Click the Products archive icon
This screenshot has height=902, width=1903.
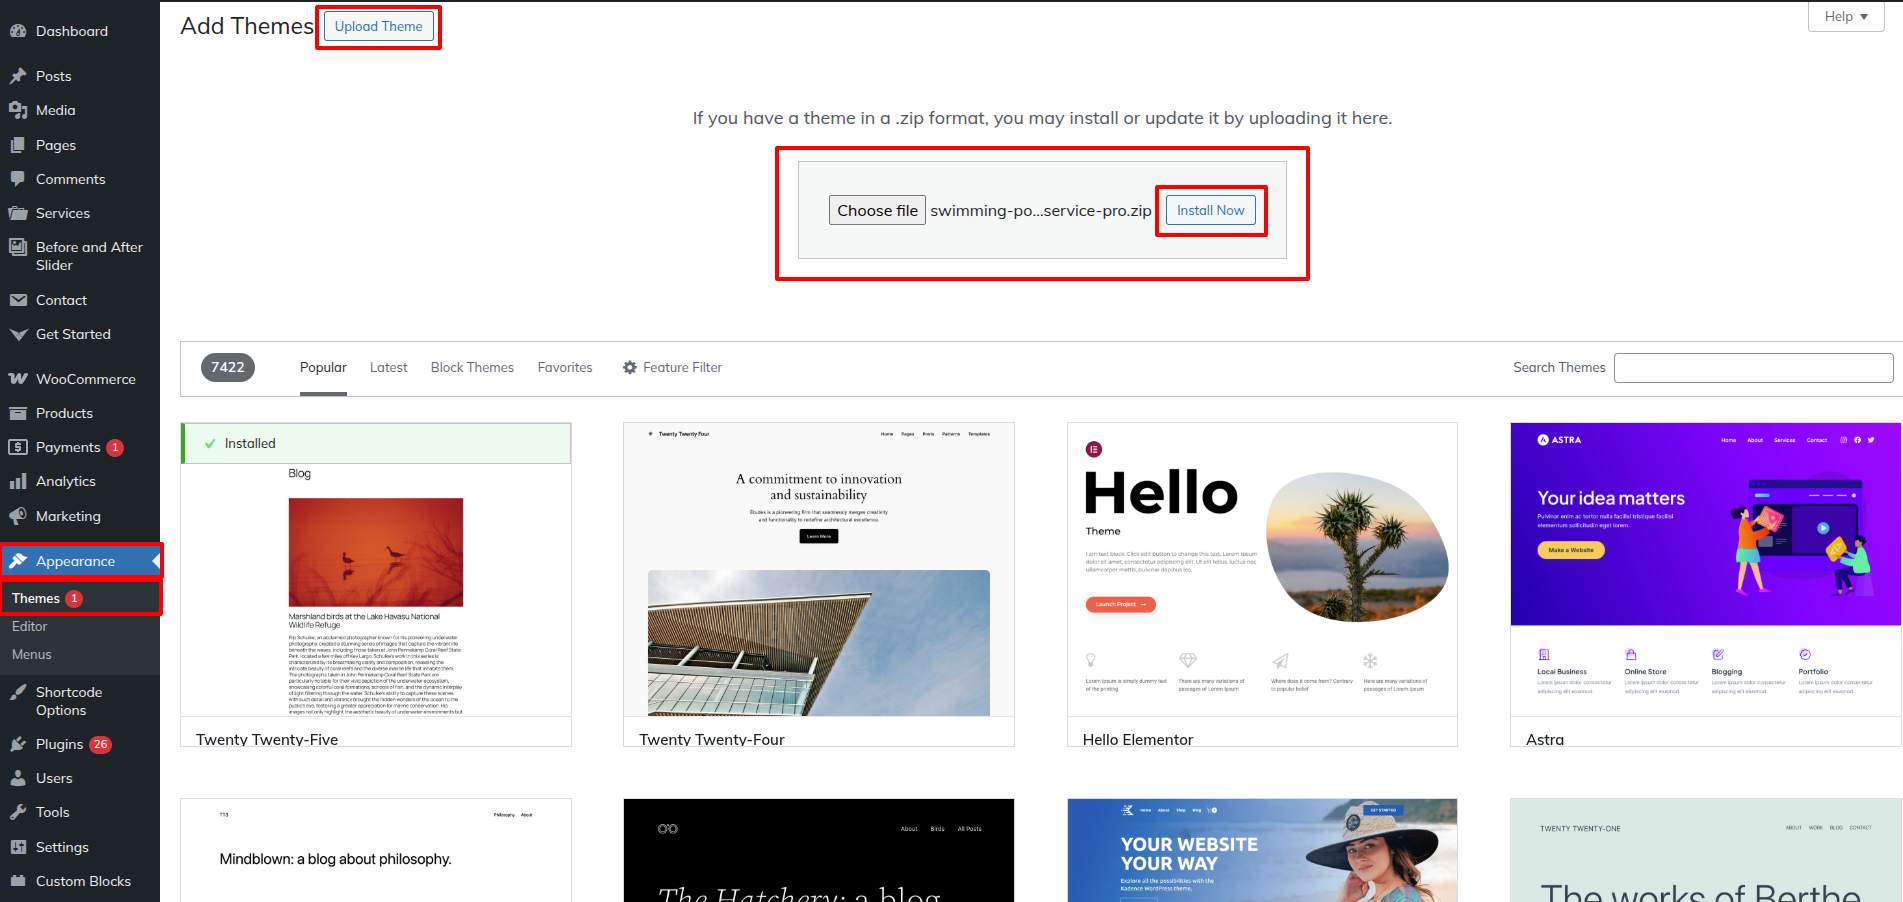coord(18,413)
